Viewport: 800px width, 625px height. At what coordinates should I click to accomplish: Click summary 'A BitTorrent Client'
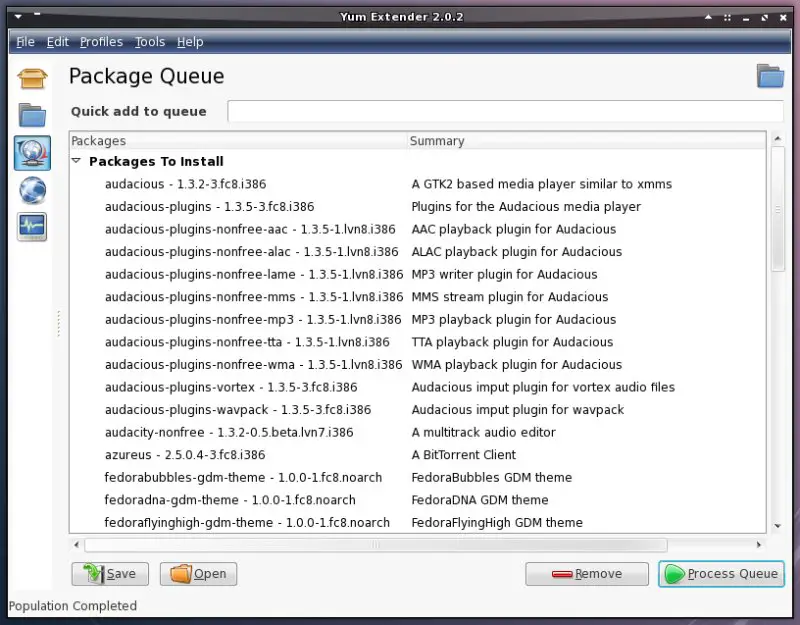tap(464, 455)
